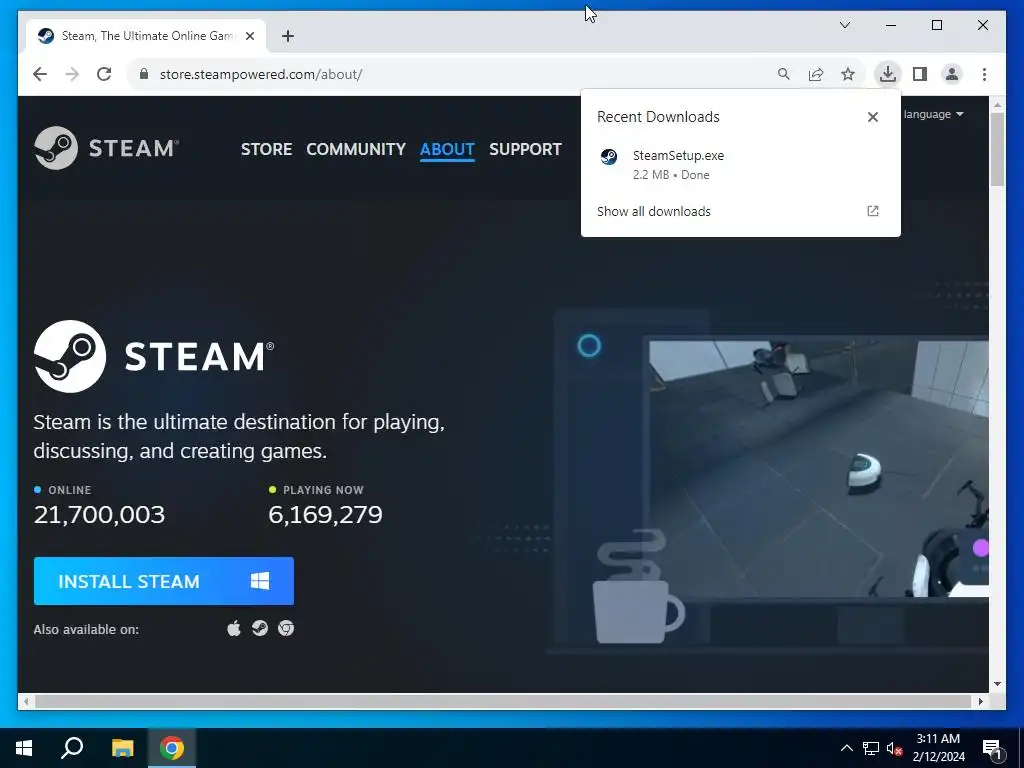The height and width of the screenshot is (768, 1024).
Task: Choose the Chrome OS download icon
Action: click(x=286, y=628)
